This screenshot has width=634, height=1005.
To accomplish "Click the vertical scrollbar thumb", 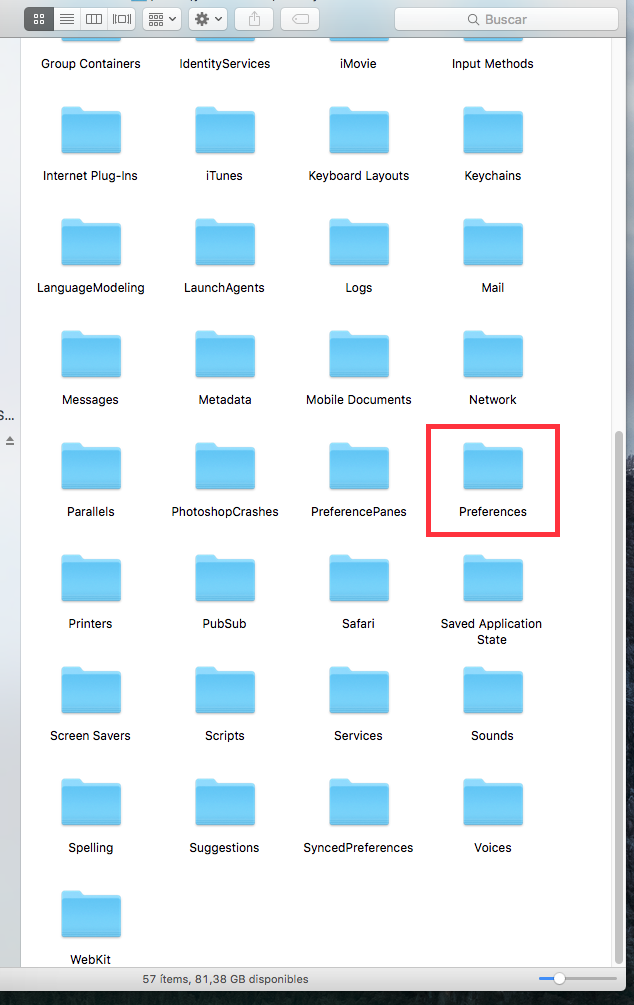I will [618, 690].
